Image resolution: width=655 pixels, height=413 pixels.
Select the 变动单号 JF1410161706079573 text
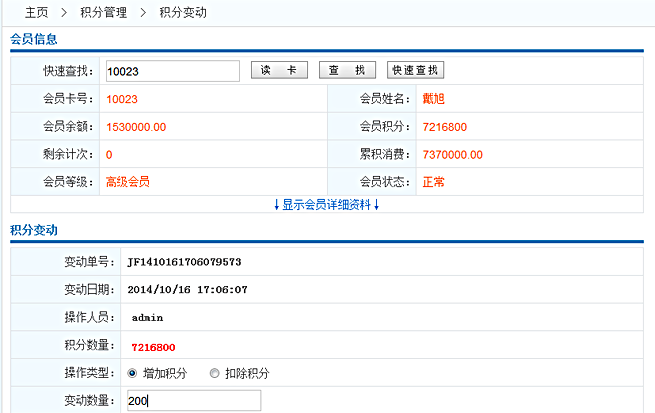pos(184,262)
